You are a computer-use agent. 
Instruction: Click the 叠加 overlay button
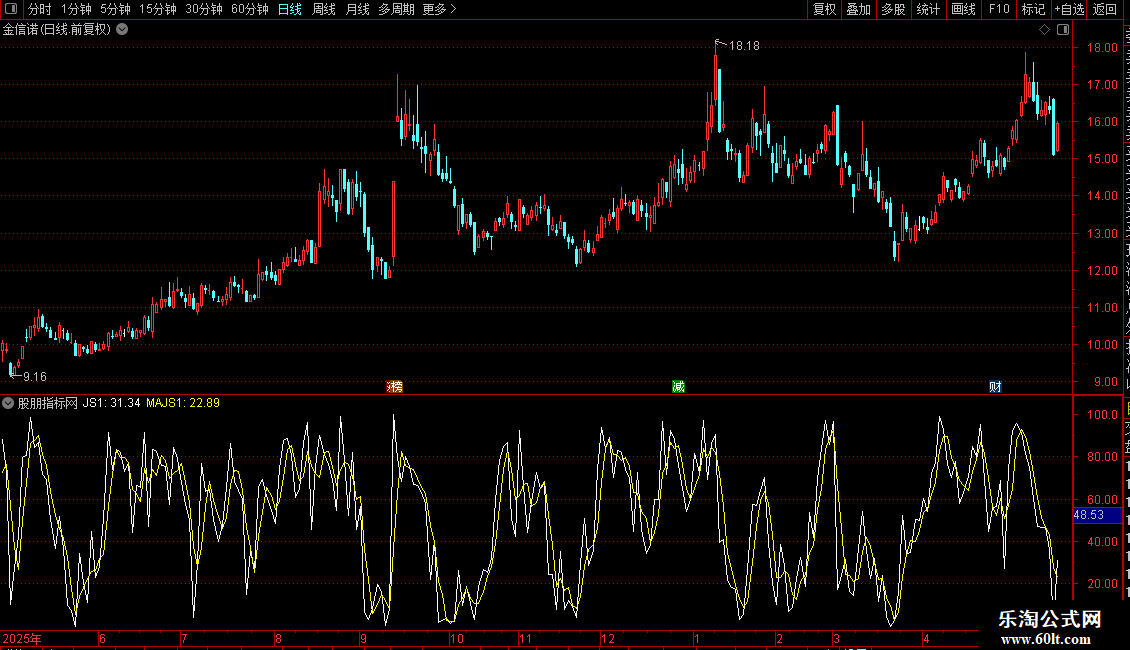click(859, 9)
